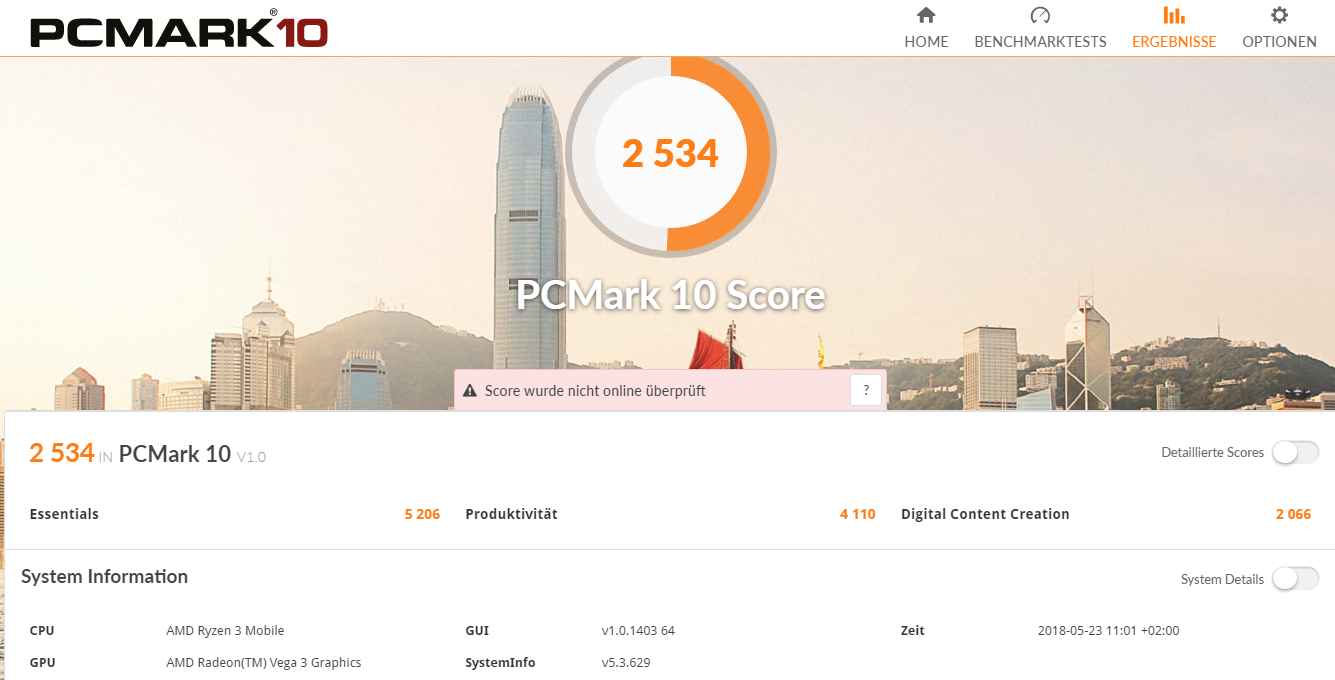The image size is (1335, 680).
Task: Click the System Information heading
Action: [x=104, y=576]
